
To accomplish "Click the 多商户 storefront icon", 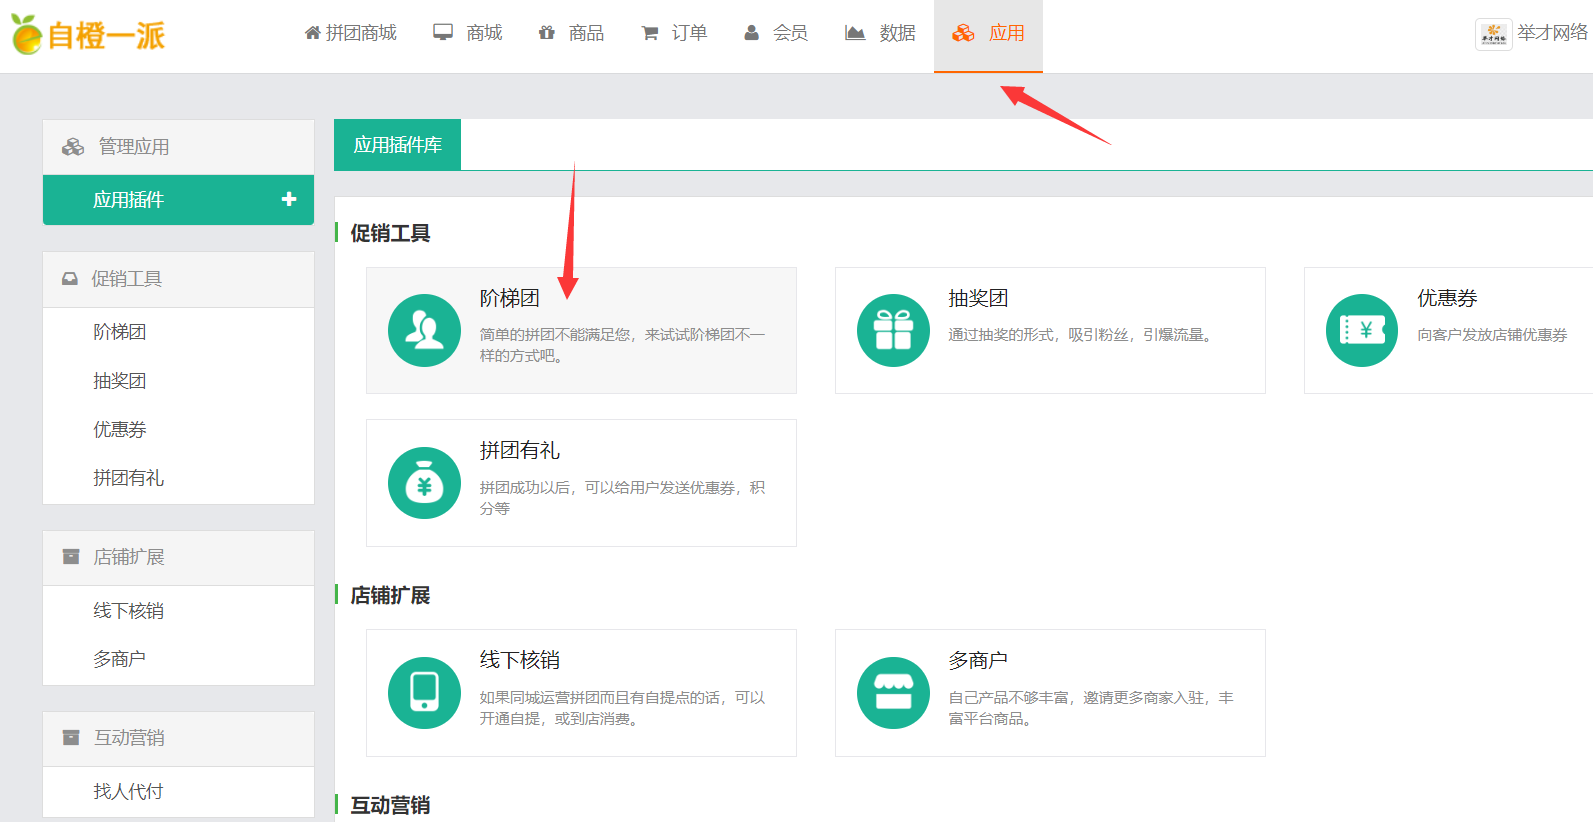I will tap(893, 693).
